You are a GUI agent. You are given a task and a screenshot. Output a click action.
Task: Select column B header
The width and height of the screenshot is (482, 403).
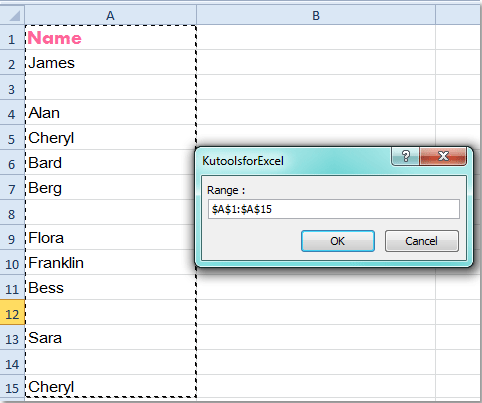pos(316,16)
